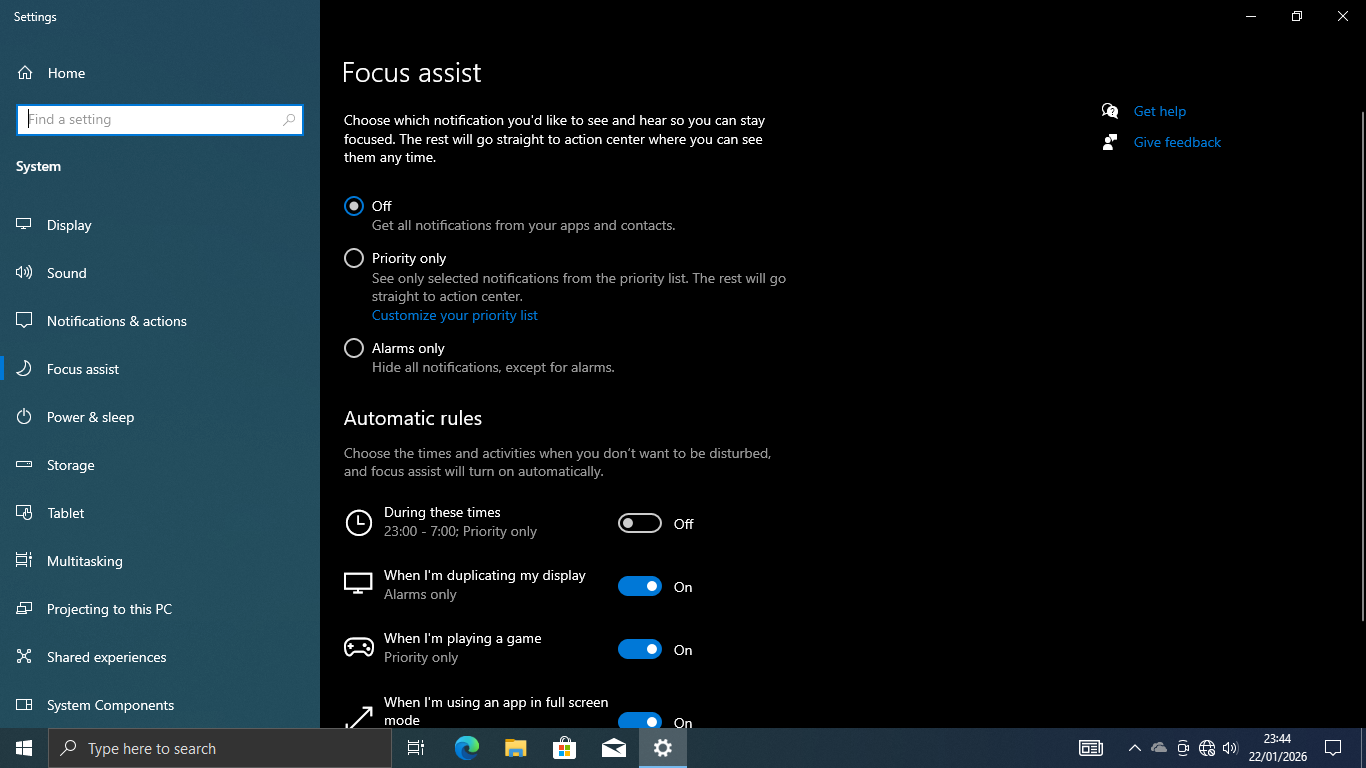Click the Get help link

coord(1159,111)
